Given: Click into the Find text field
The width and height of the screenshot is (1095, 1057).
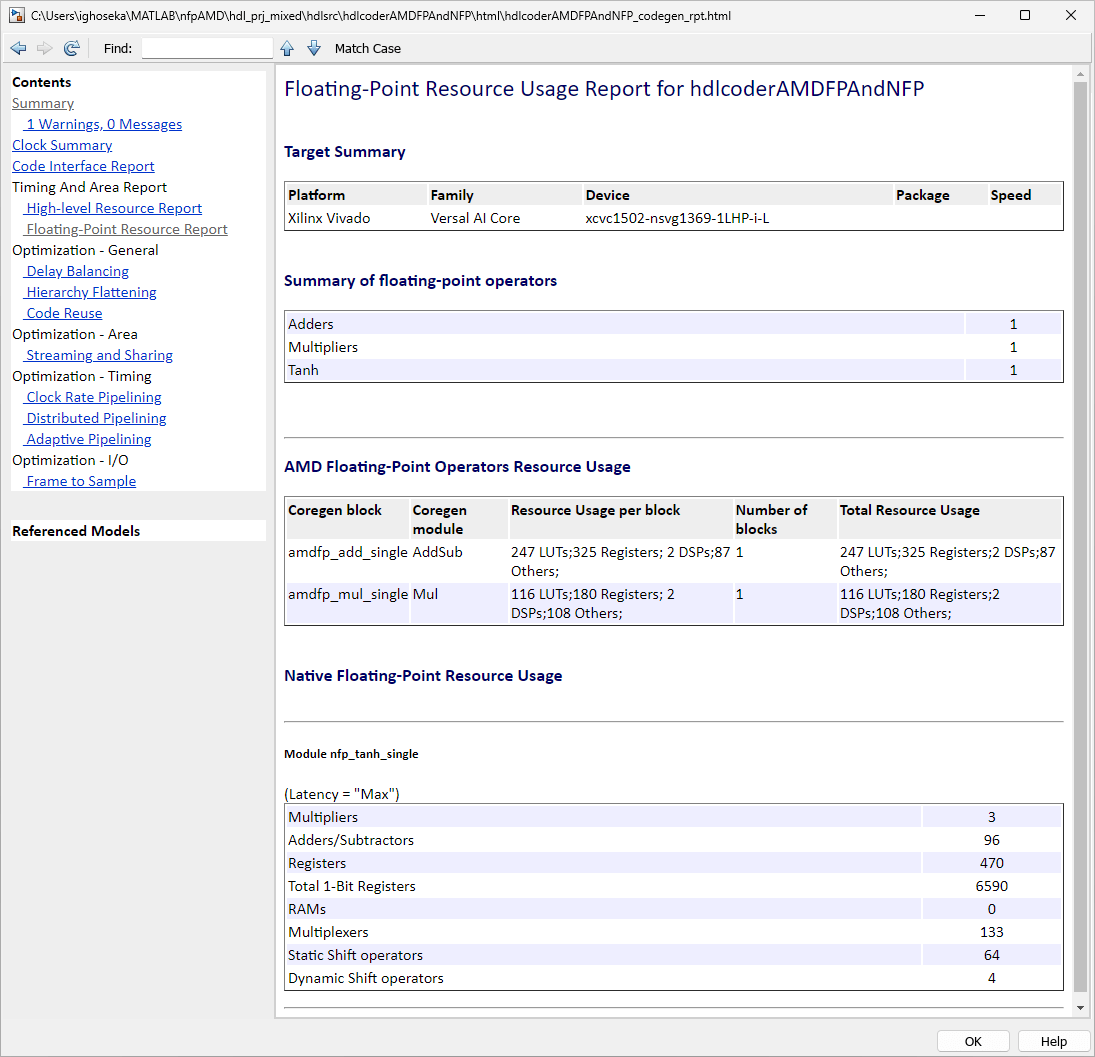Looking at the screenshot, I should click(207, 48).
